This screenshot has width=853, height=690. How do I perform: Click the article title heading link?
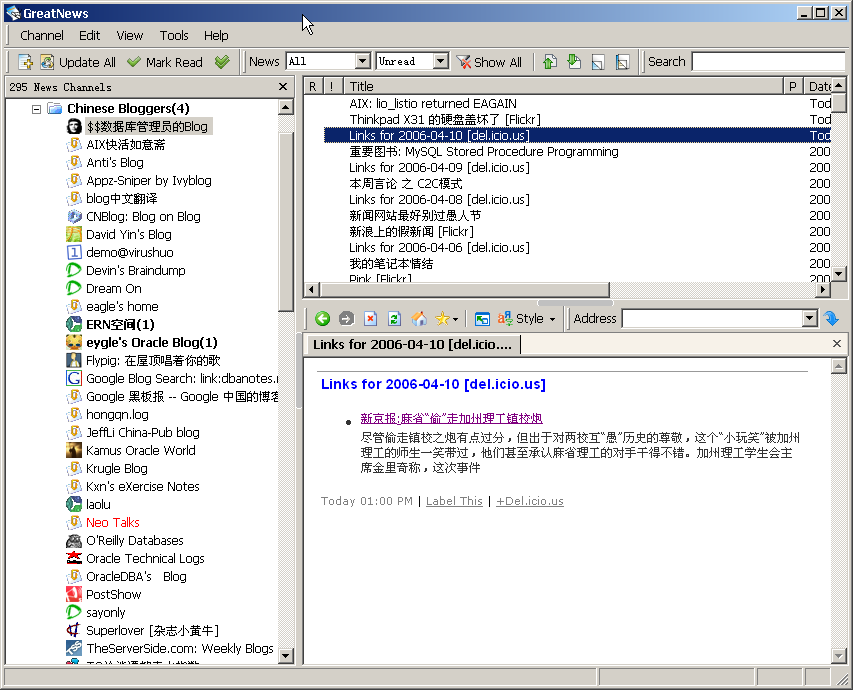(433, 384)
